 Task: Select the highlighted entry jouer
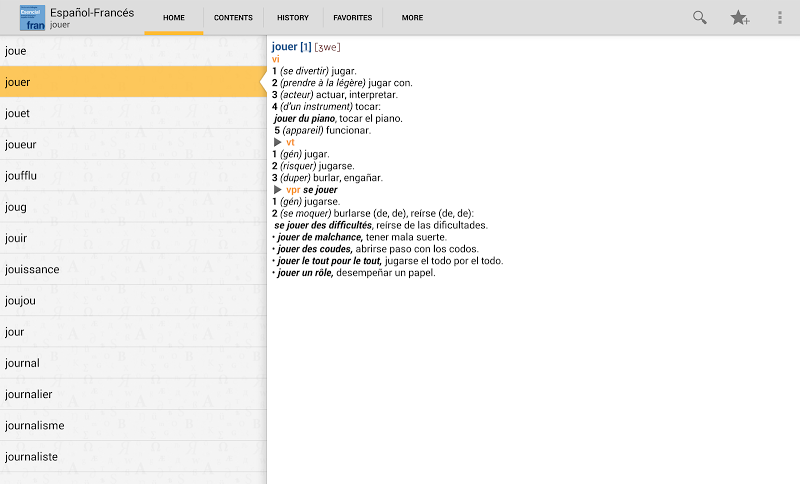[133, 82]
